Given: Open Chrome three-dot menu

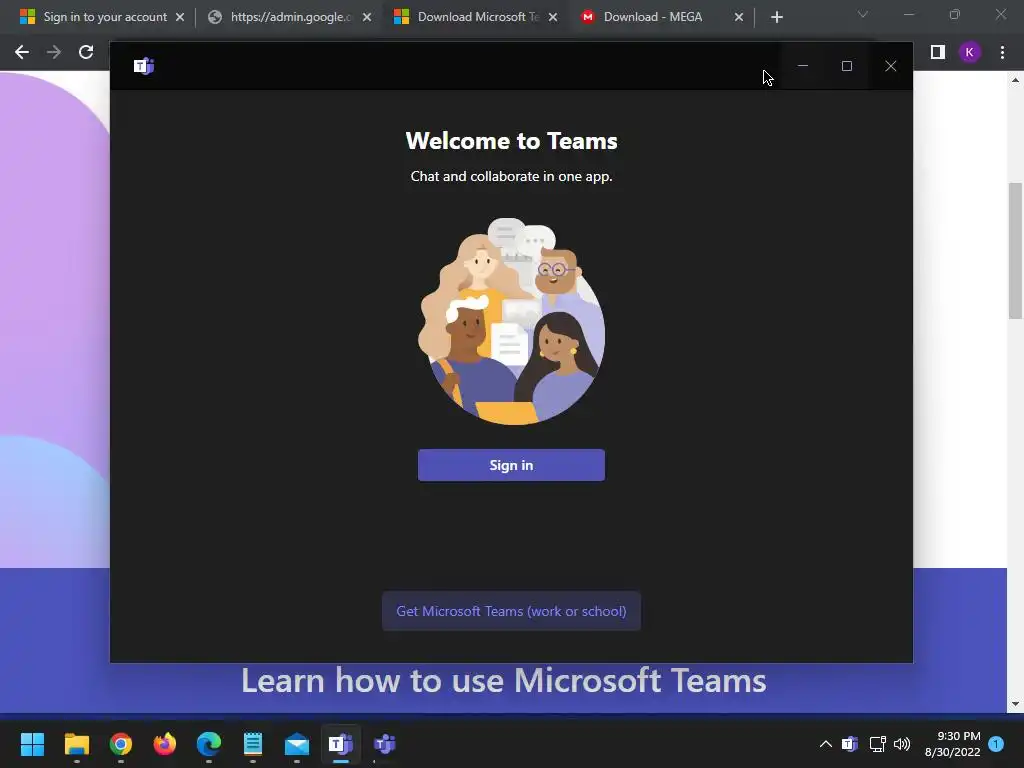Looking at the screenshot, I should tap(1002, 52).
